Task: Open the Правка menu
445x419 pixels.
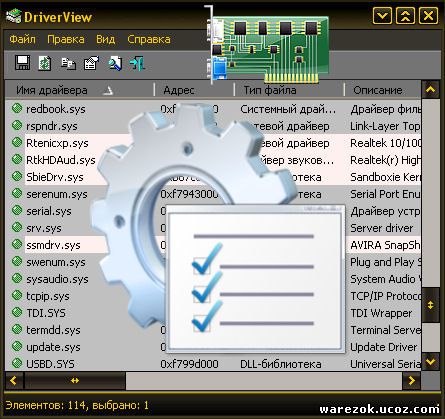Action: 66,39
